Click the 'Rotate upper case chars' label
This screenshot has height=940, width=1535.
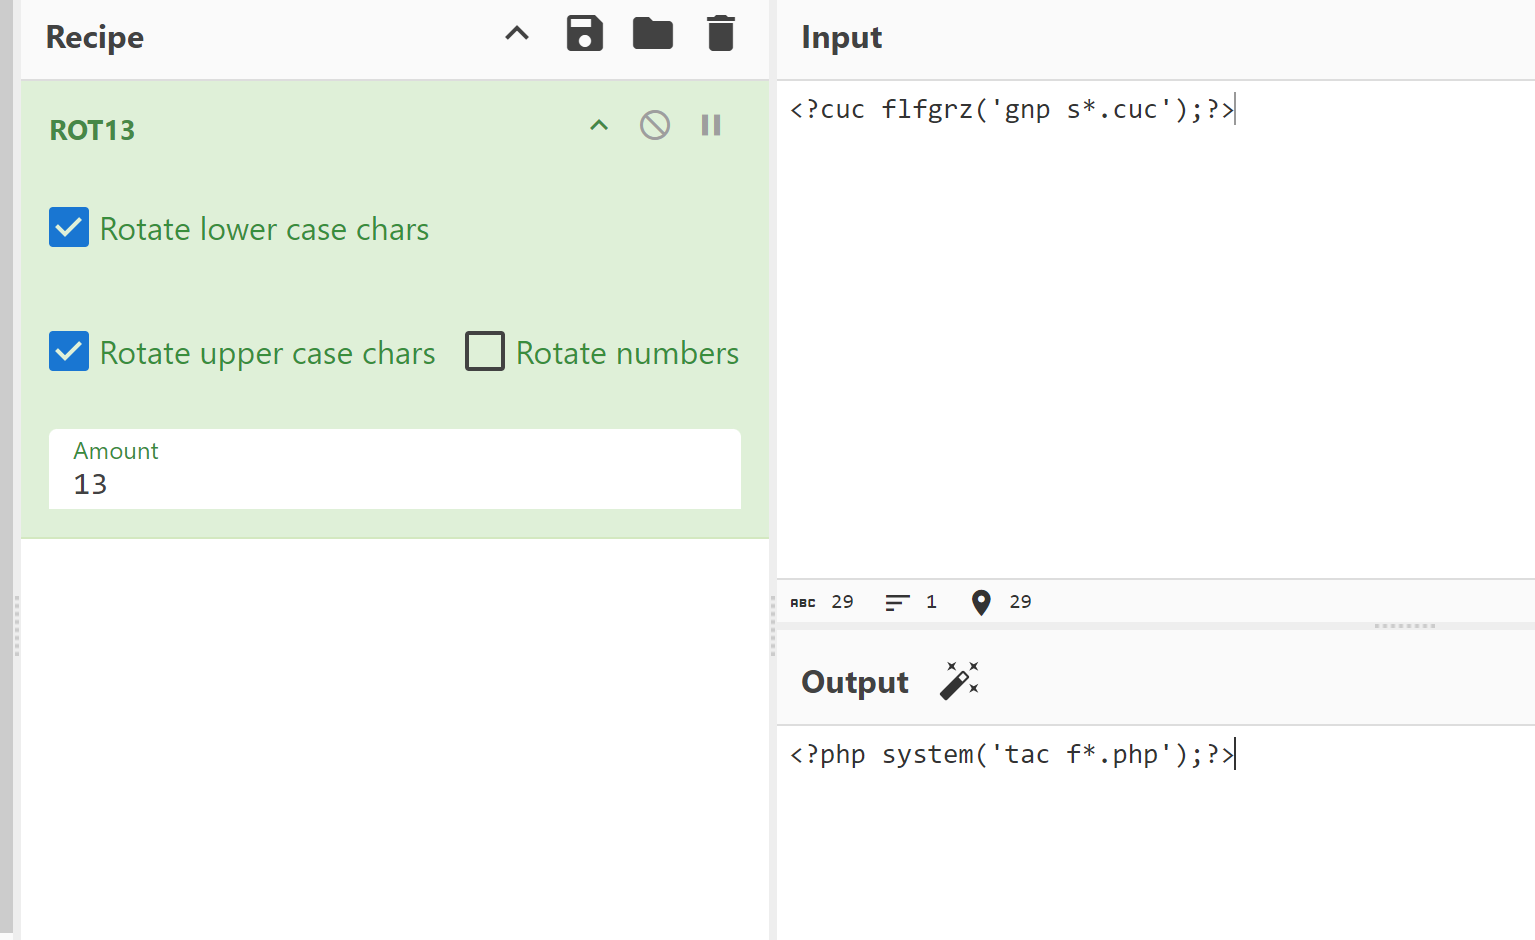(267, 353)
